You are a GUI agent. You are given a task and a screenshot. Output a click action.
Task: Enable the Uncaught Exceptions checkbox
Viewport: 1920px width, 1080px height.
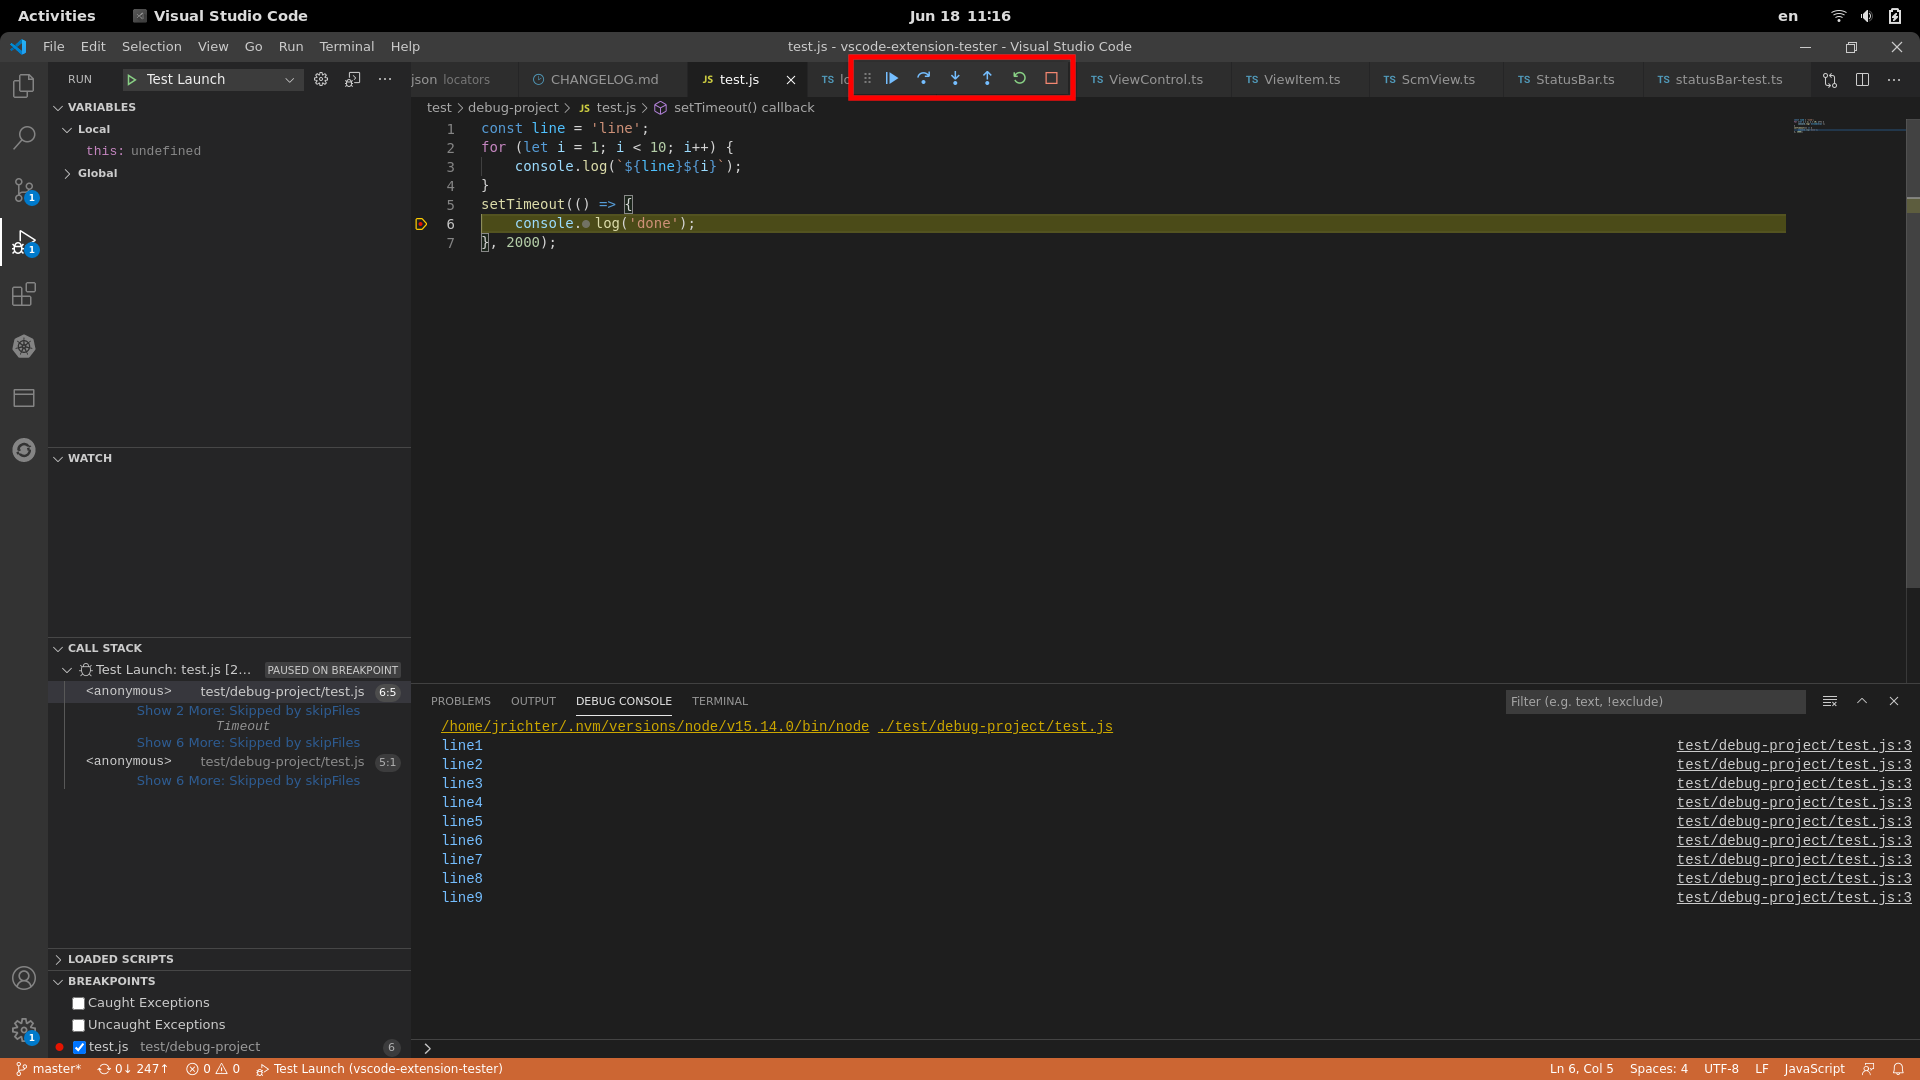click(78, 1025)
